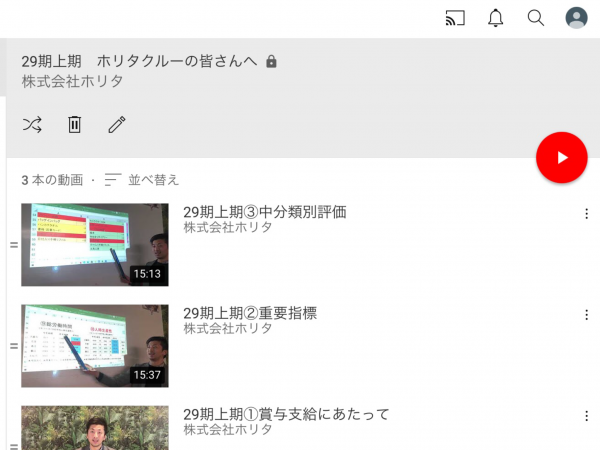Click drag handle of 29期上期②重要指標

14,346
